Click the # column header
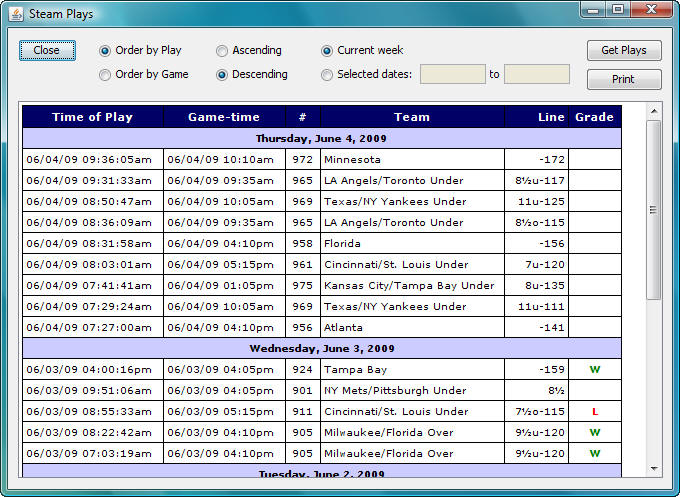The width and height of the screenshot is (680, 497). click(x=303, y=117)
